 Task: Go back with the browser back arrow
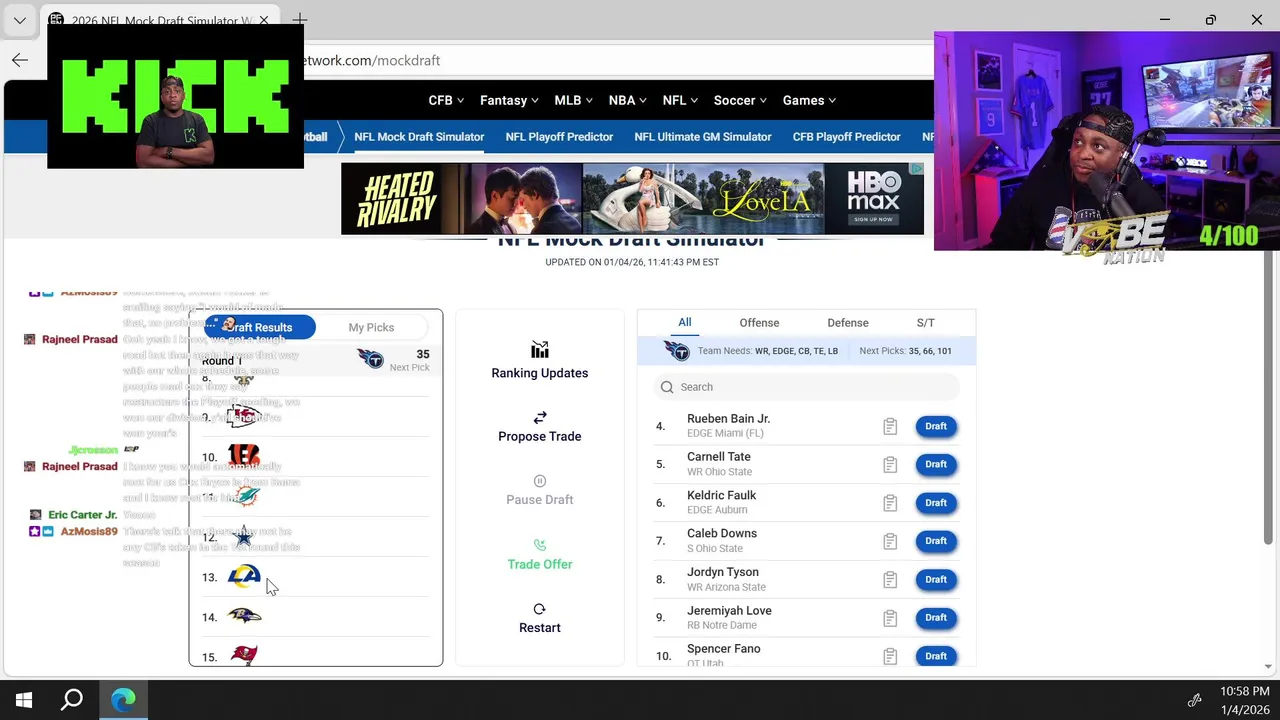tap(20, 60)
